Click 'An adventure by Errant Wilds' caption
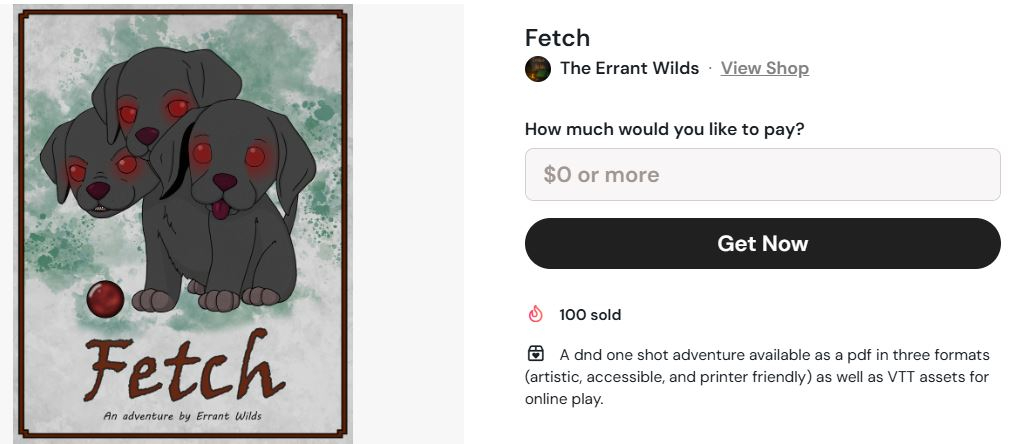This screenshot has width=1020, height=444. [184, 415]
